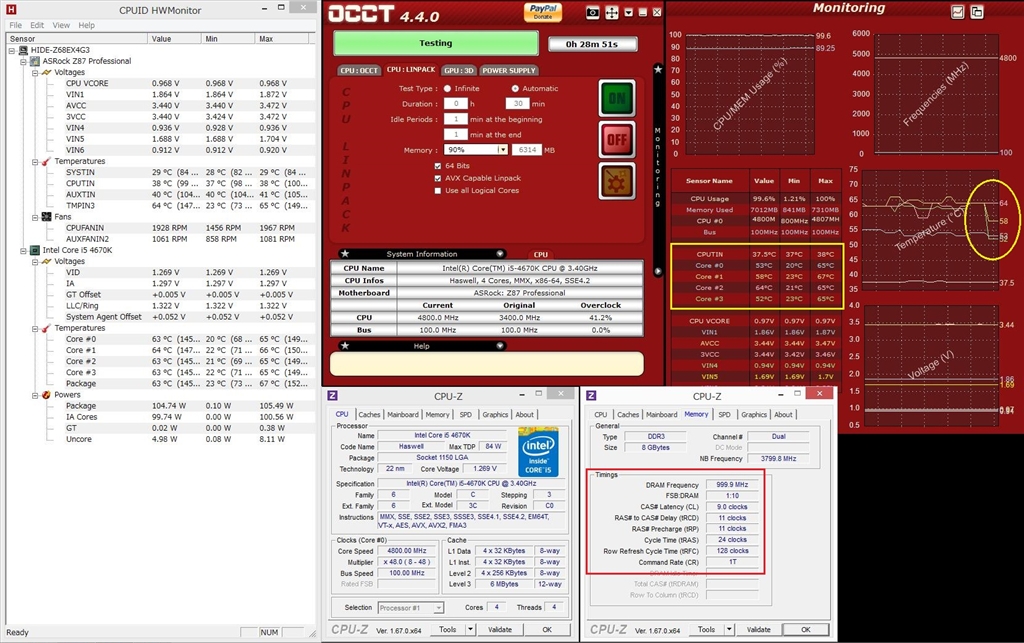The height and width of the screenshot is (643, 1024).
Task: Click the star icon beside System Information
Action: [x=345, y=254]
